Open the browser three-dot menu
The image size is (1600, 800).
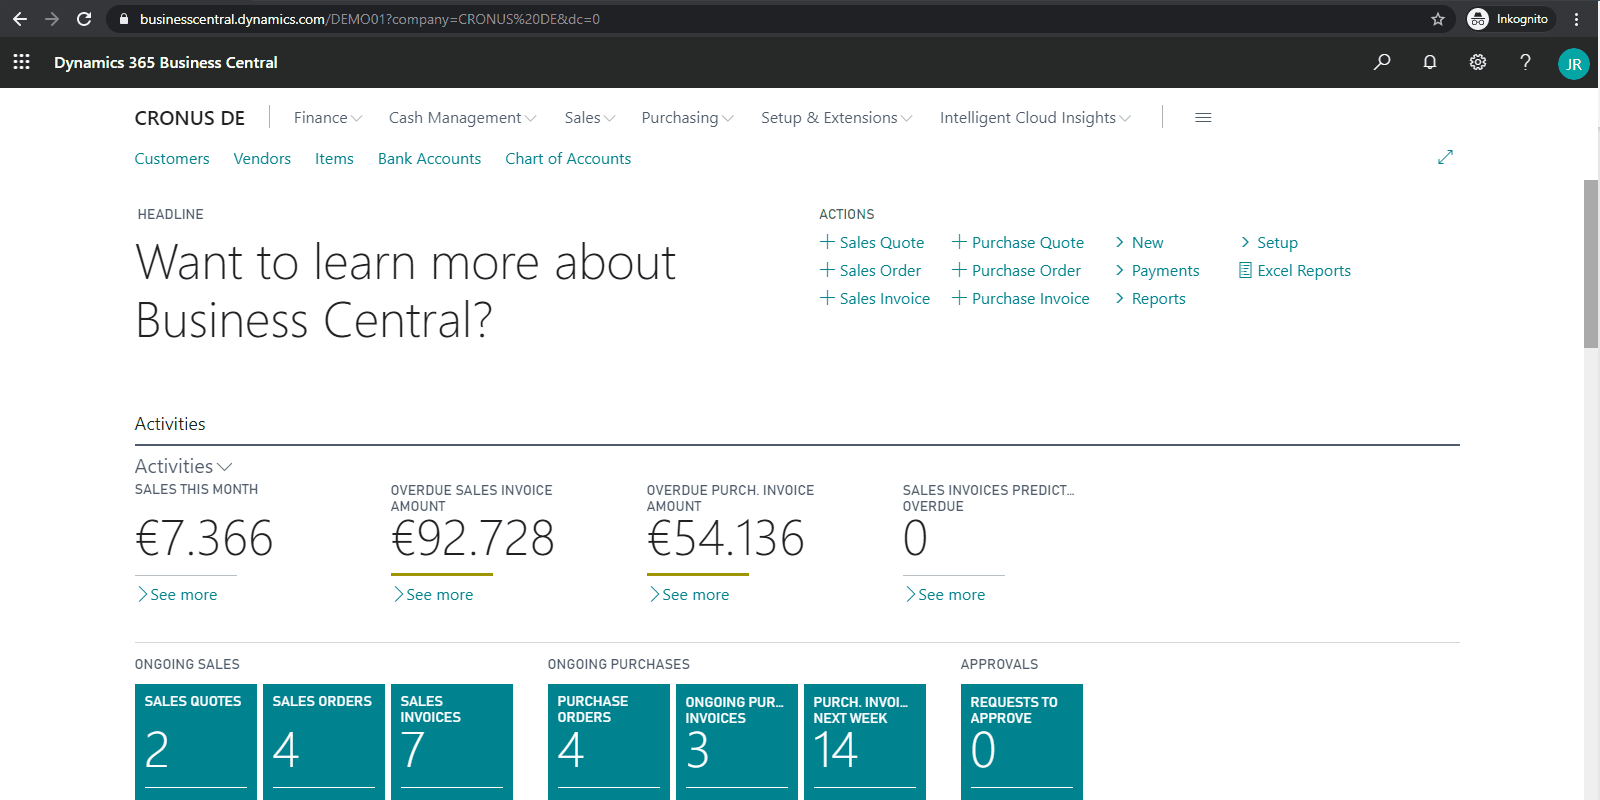[1577, 19]
